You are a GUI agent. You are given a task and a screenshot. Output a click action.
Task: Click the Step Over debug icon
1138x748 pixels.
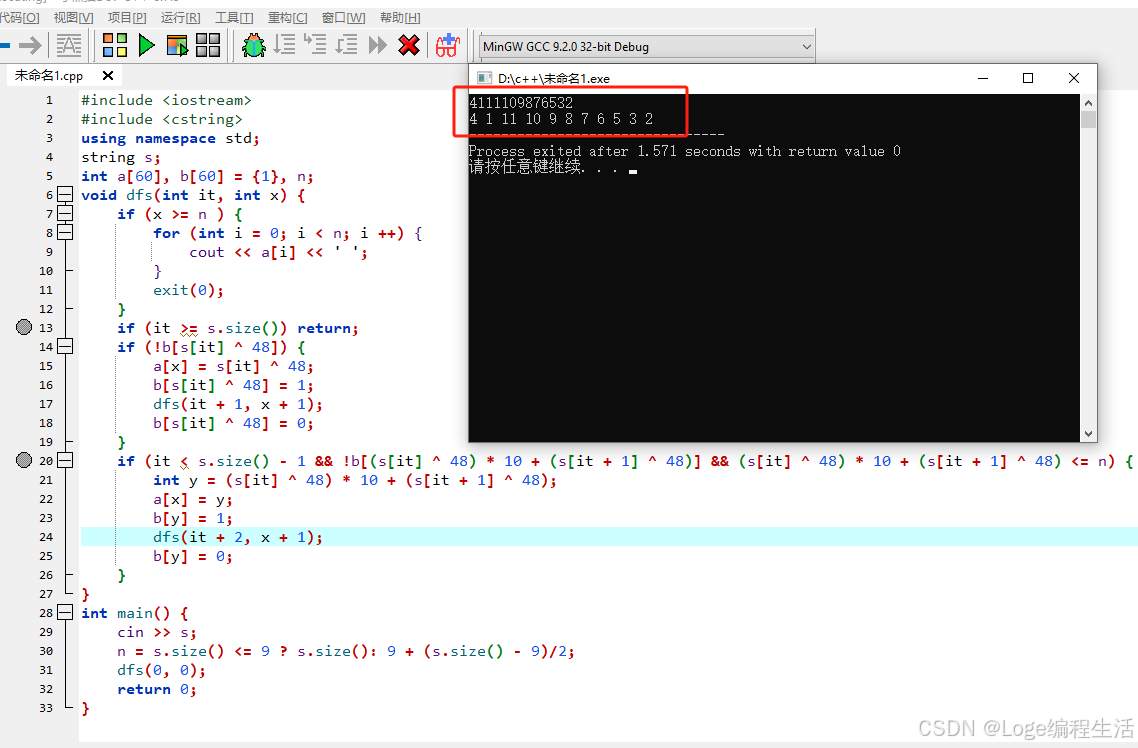click(x=284, y=46)
